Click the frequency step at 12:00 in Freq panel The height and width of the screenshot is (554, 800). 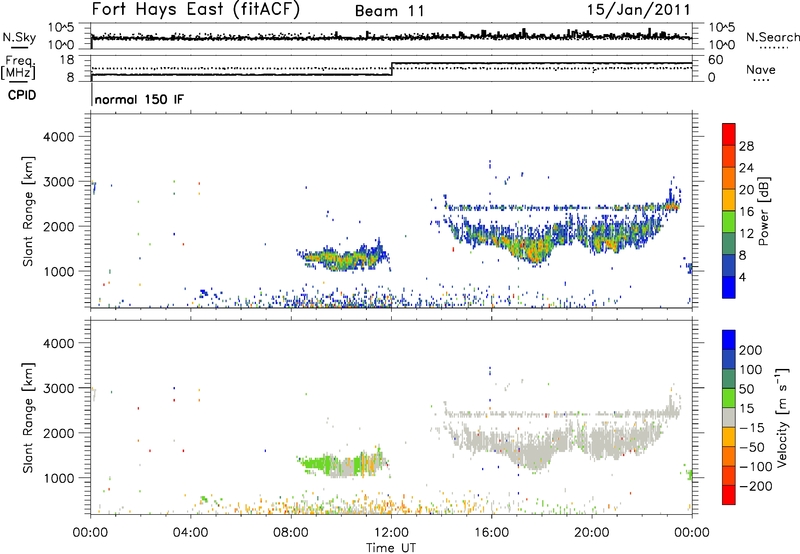click(392, 69)
